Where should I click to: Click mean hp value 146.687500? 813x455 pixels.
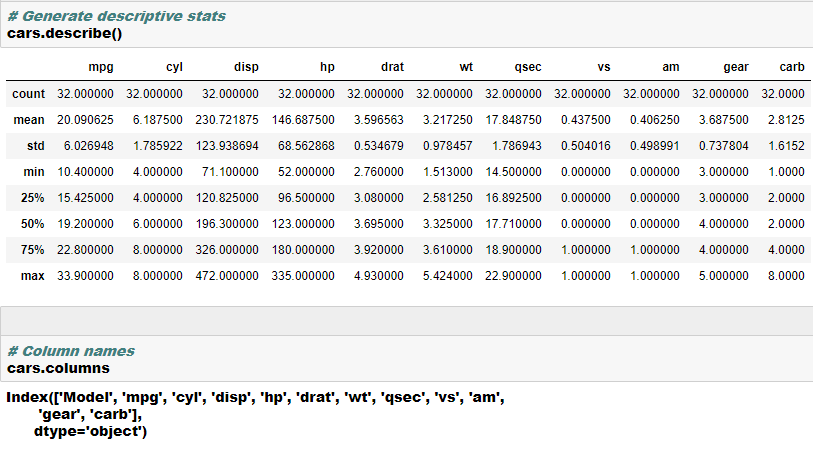point(303,120)
